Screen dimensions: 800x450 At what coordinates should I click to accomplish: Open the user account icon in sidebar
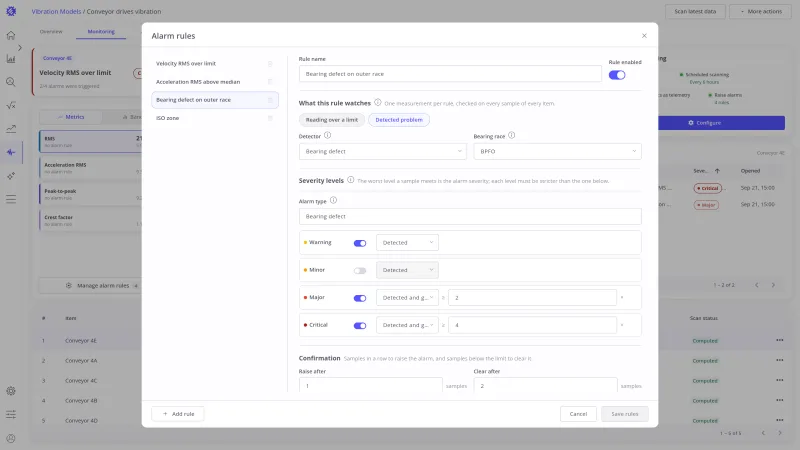pyautogui.click(x=11, y=438)
